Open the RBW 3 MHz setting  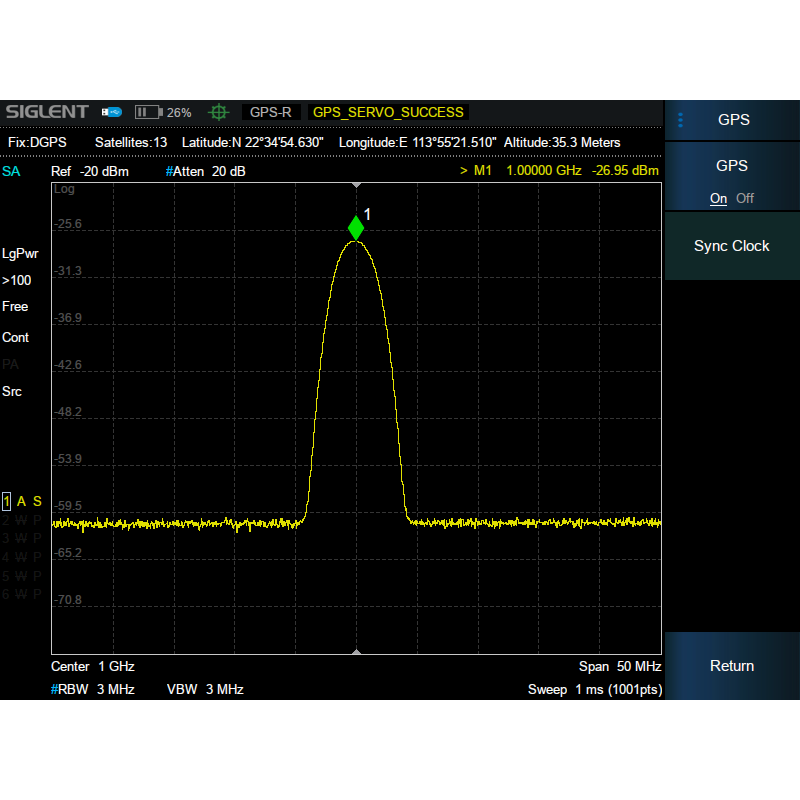click(93, 689)
